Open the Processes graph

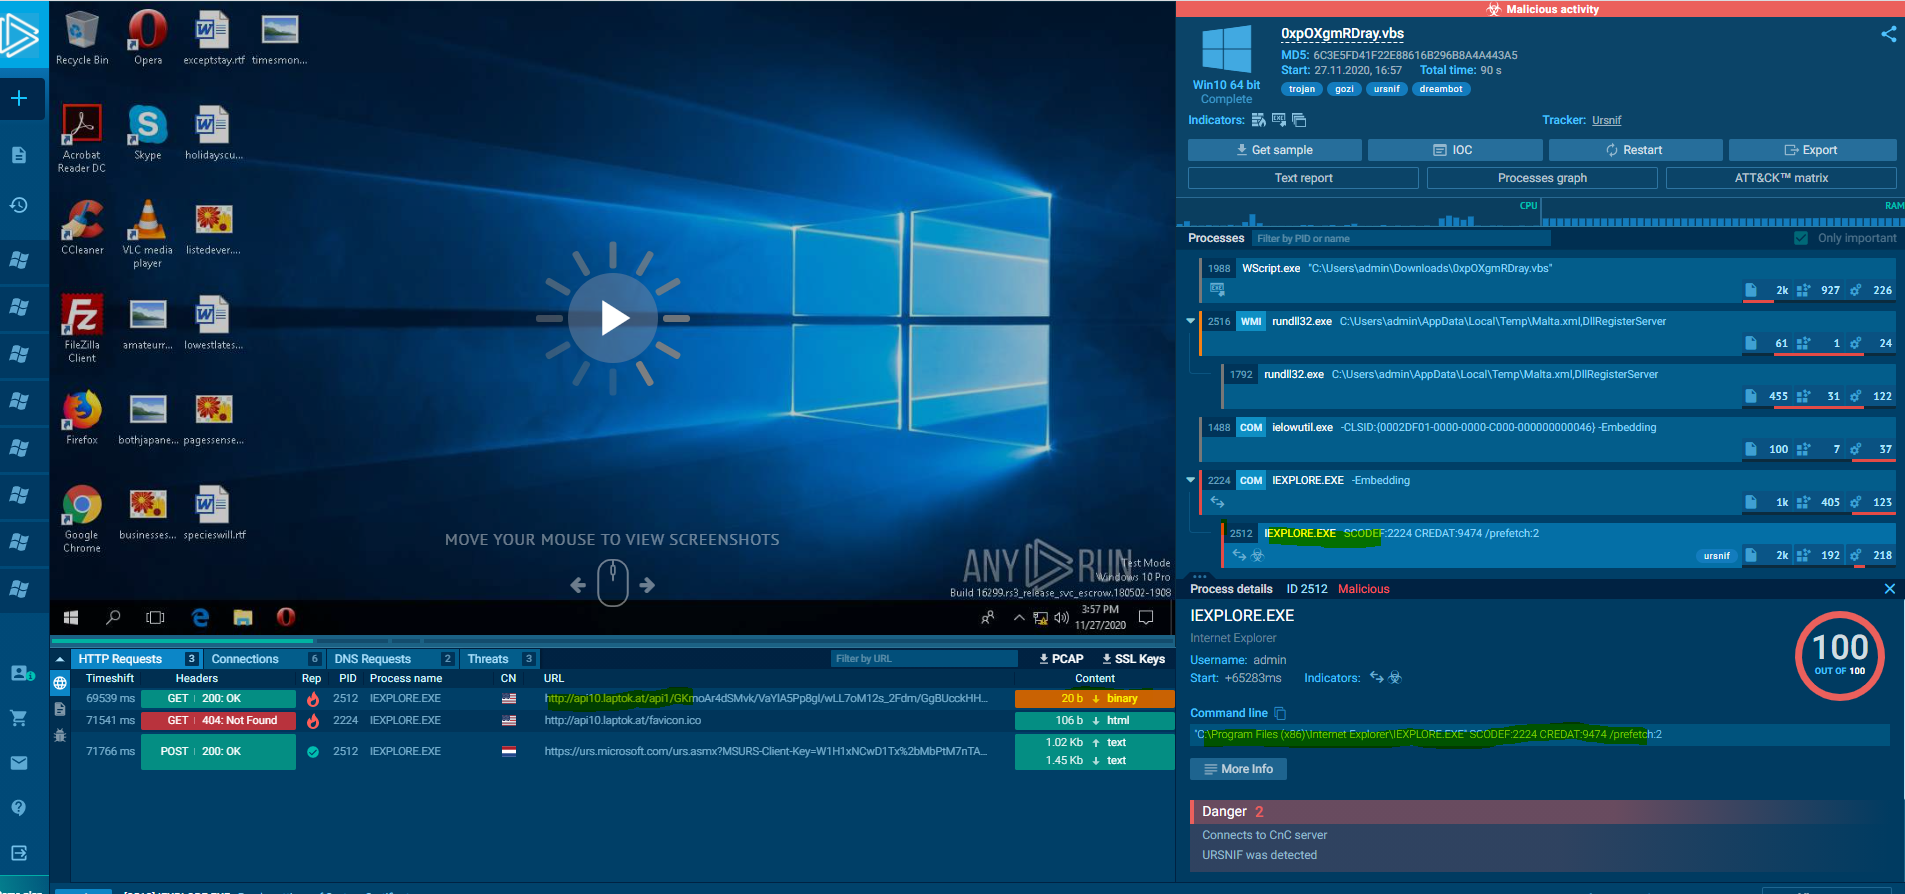point(1542,178)
